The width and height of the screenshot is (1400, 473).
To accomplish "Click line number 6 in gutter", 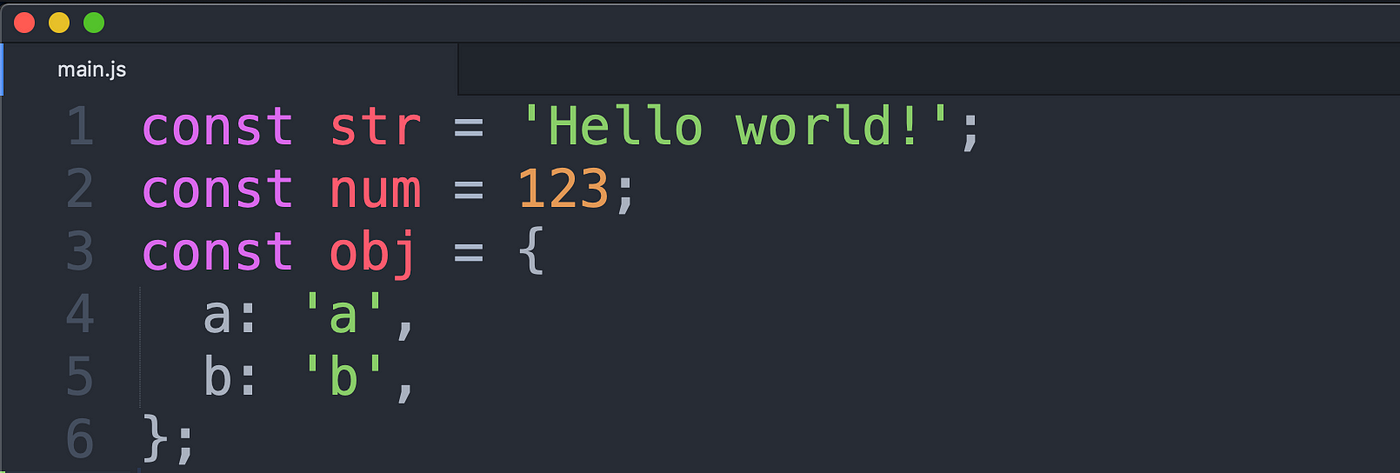I will (80, 439).
